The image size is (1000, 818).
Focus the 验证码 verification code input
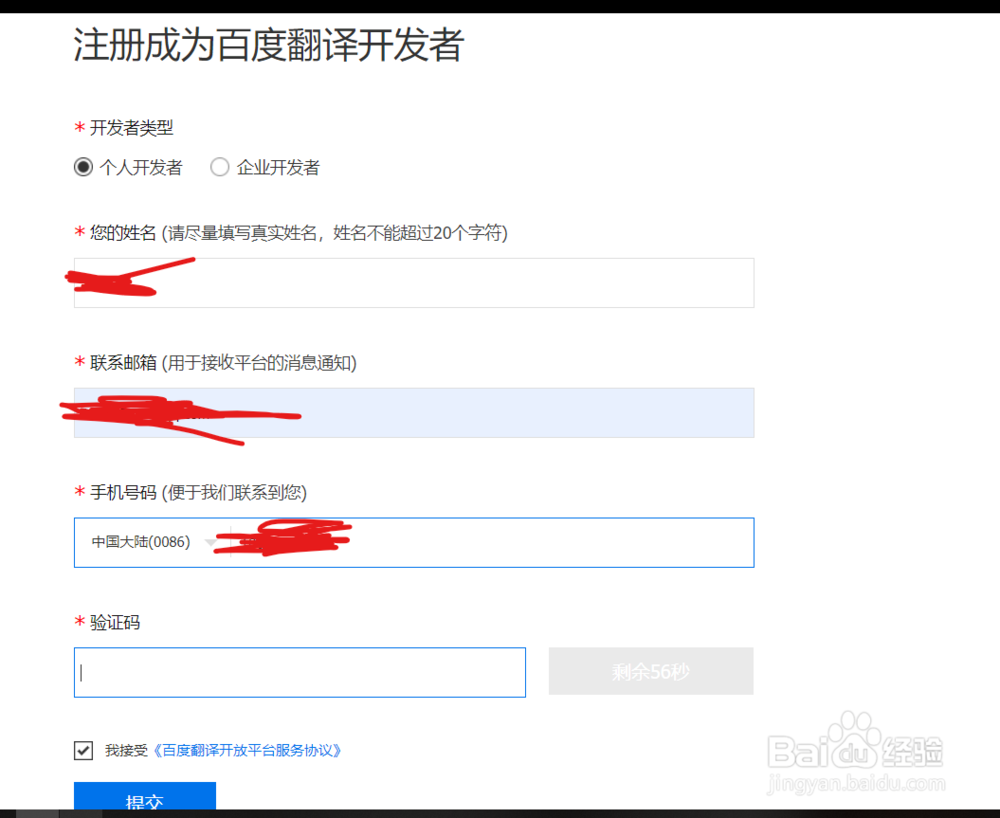(300, 673)
